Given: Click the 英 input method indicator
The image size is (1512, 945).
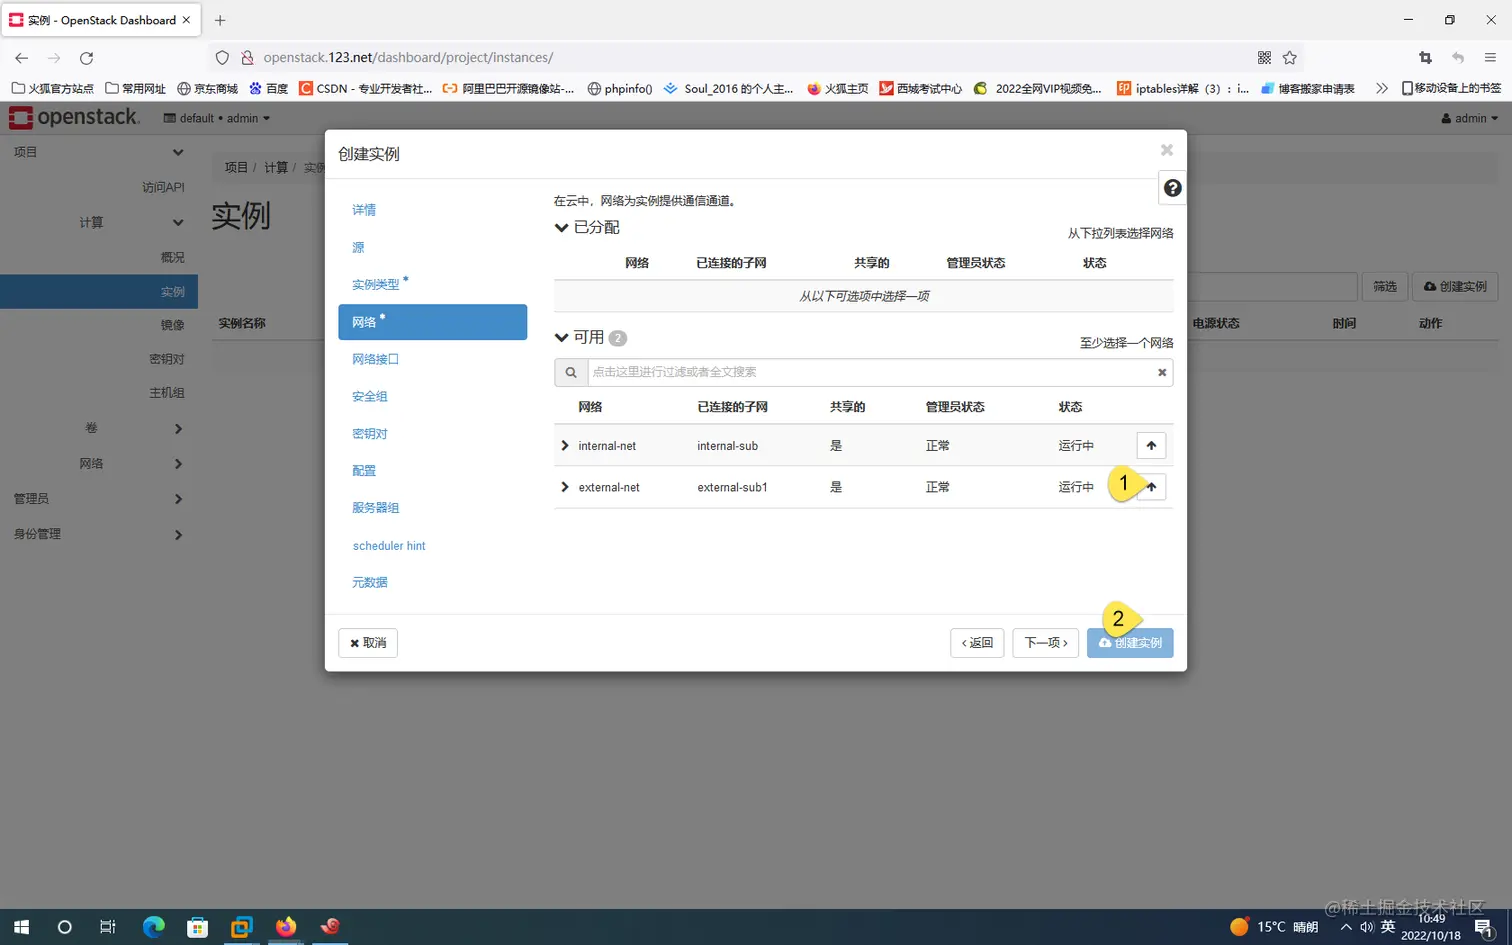Looking at the screenshot, I should coord(1388,927).
